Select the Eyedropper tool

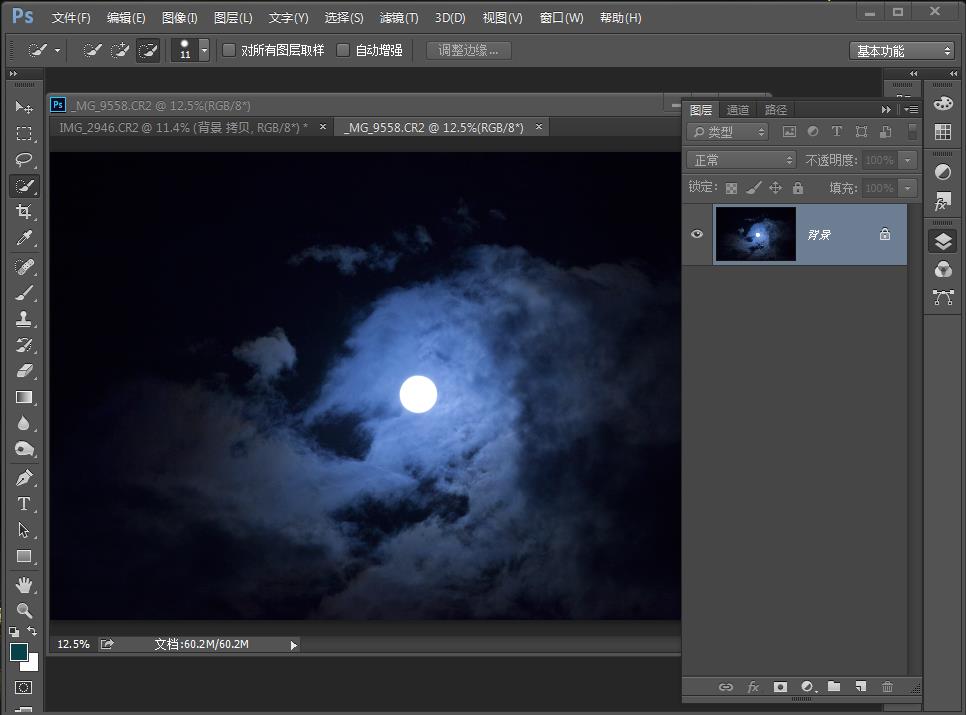(24, 238)
